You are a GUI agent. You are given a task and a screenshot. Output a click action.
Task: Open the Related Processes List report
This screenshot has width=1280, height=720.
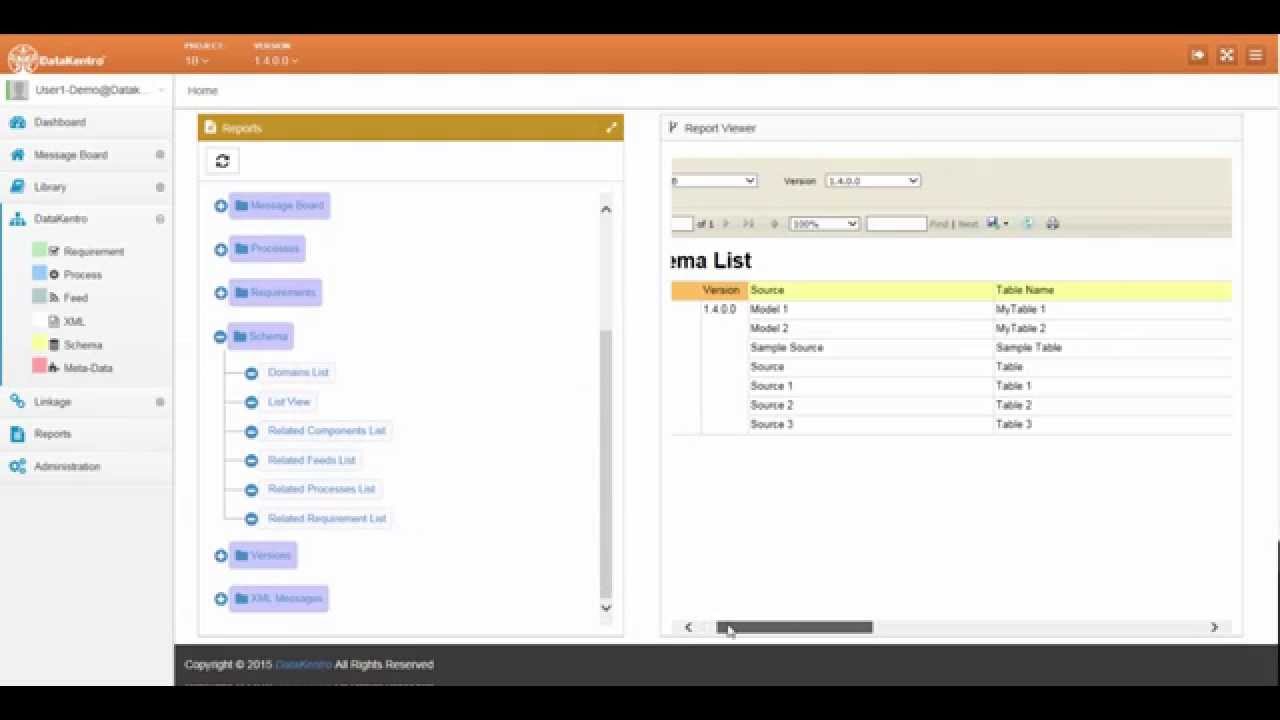pos(321,489)
